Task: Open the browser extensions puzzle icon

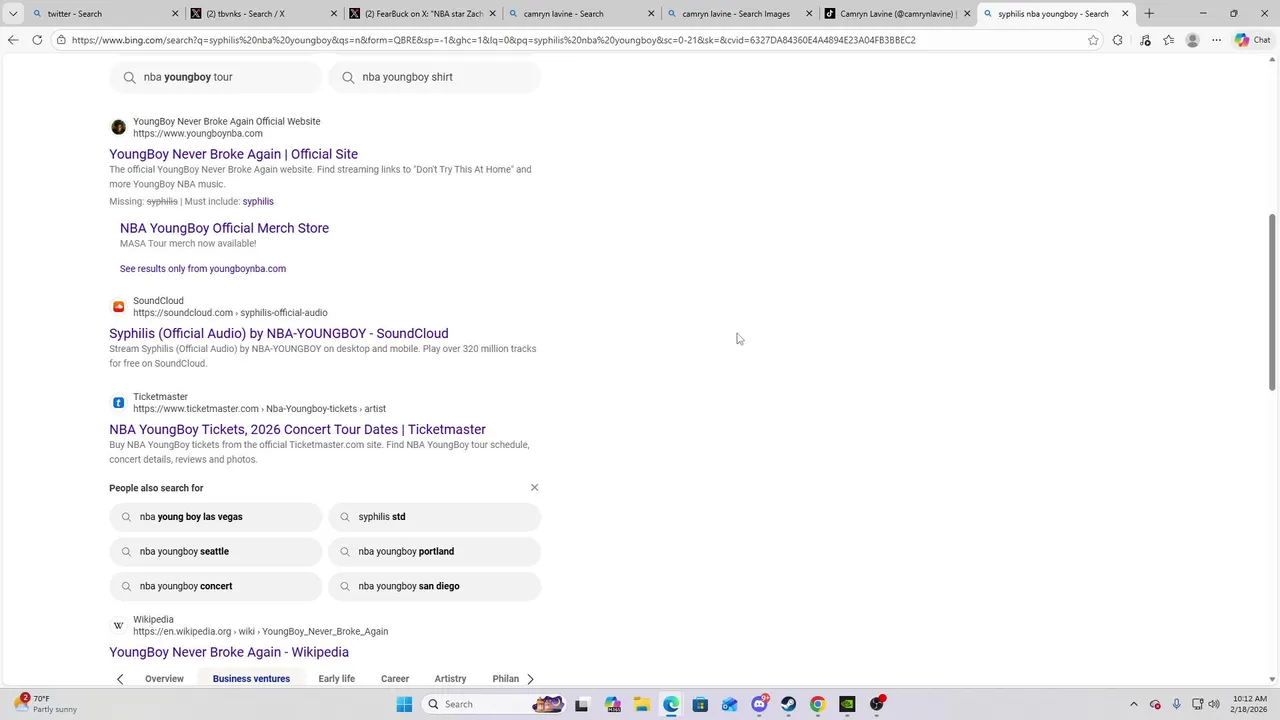Action: [x=1118, y=40]
